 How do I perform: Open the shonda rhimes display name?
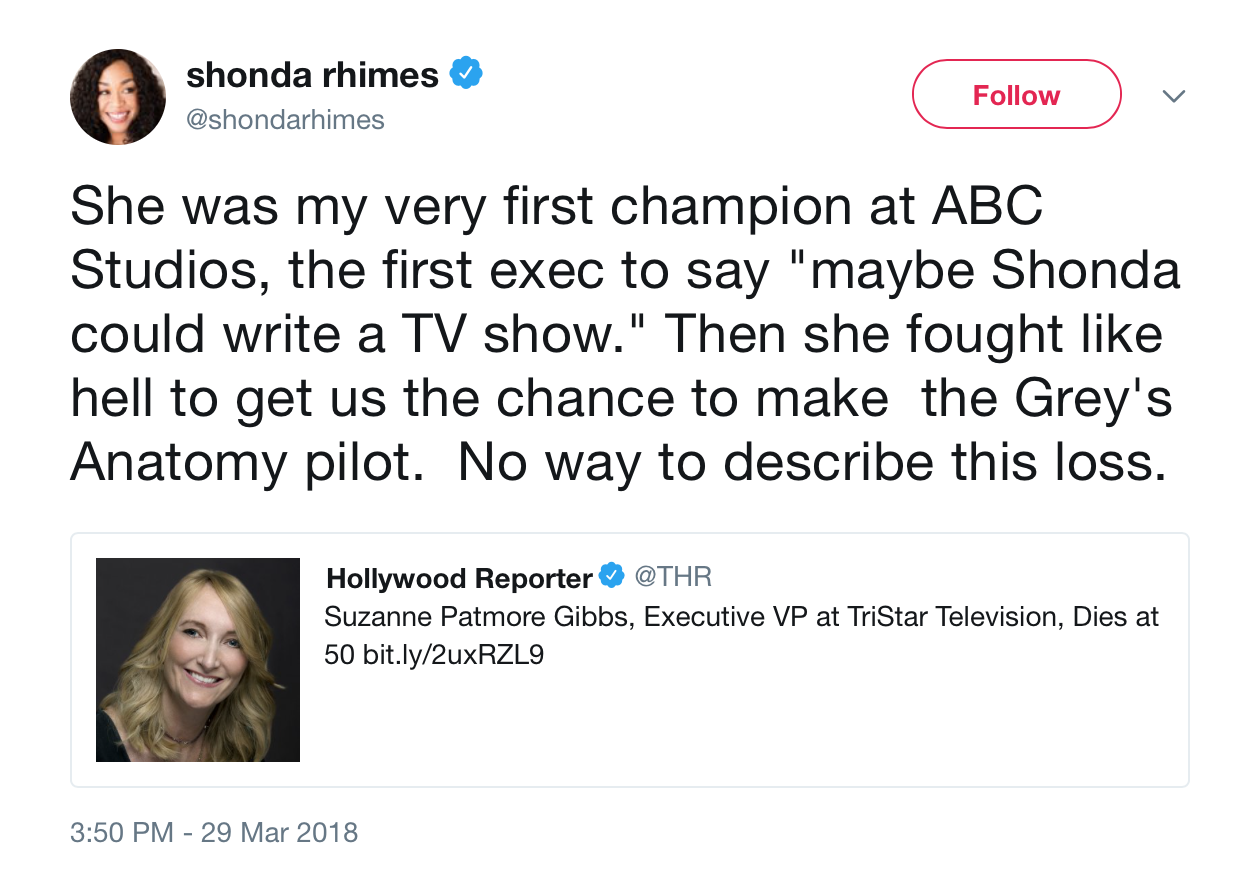click(312, 74)
